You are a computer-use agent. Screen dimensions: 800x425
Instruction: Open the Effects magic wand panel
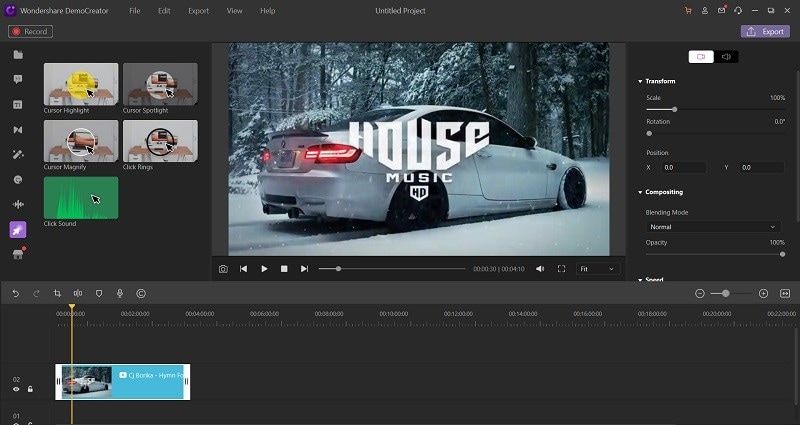(18, 155)
